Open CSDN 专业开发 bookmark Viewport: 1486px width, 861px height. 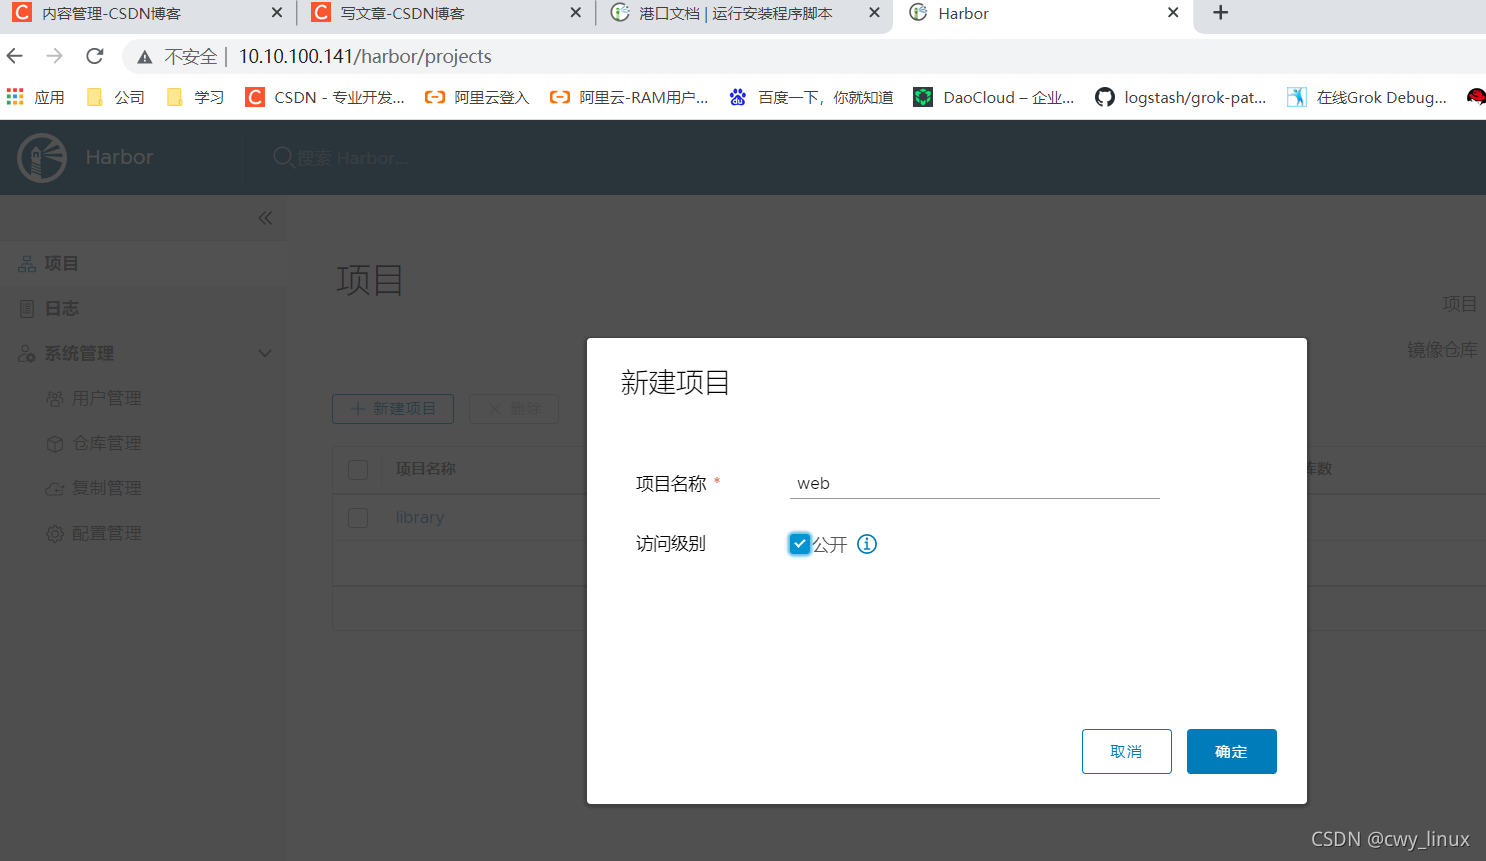coord(325,97)
